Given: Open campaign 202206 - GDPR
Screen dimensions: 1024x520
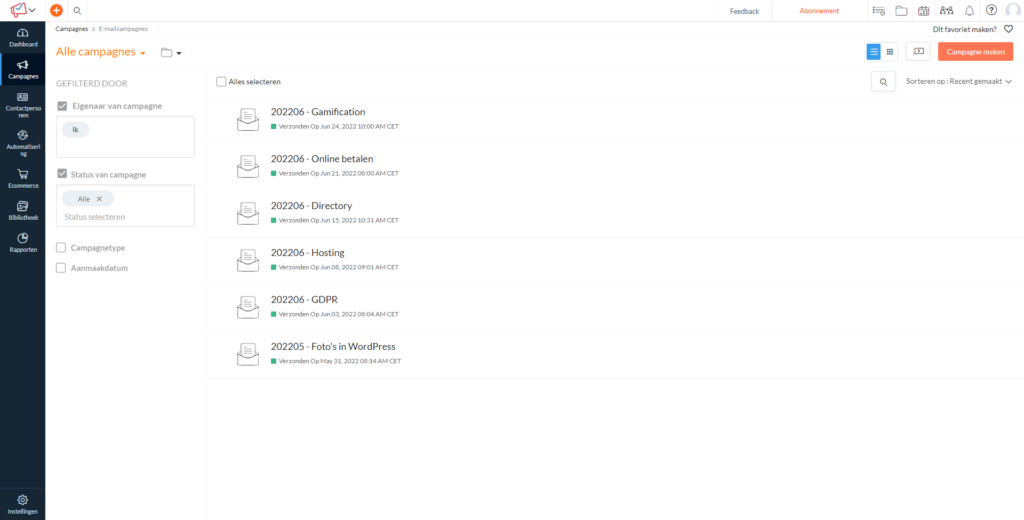Looking at the screenshot, I should tap(304, 300).
